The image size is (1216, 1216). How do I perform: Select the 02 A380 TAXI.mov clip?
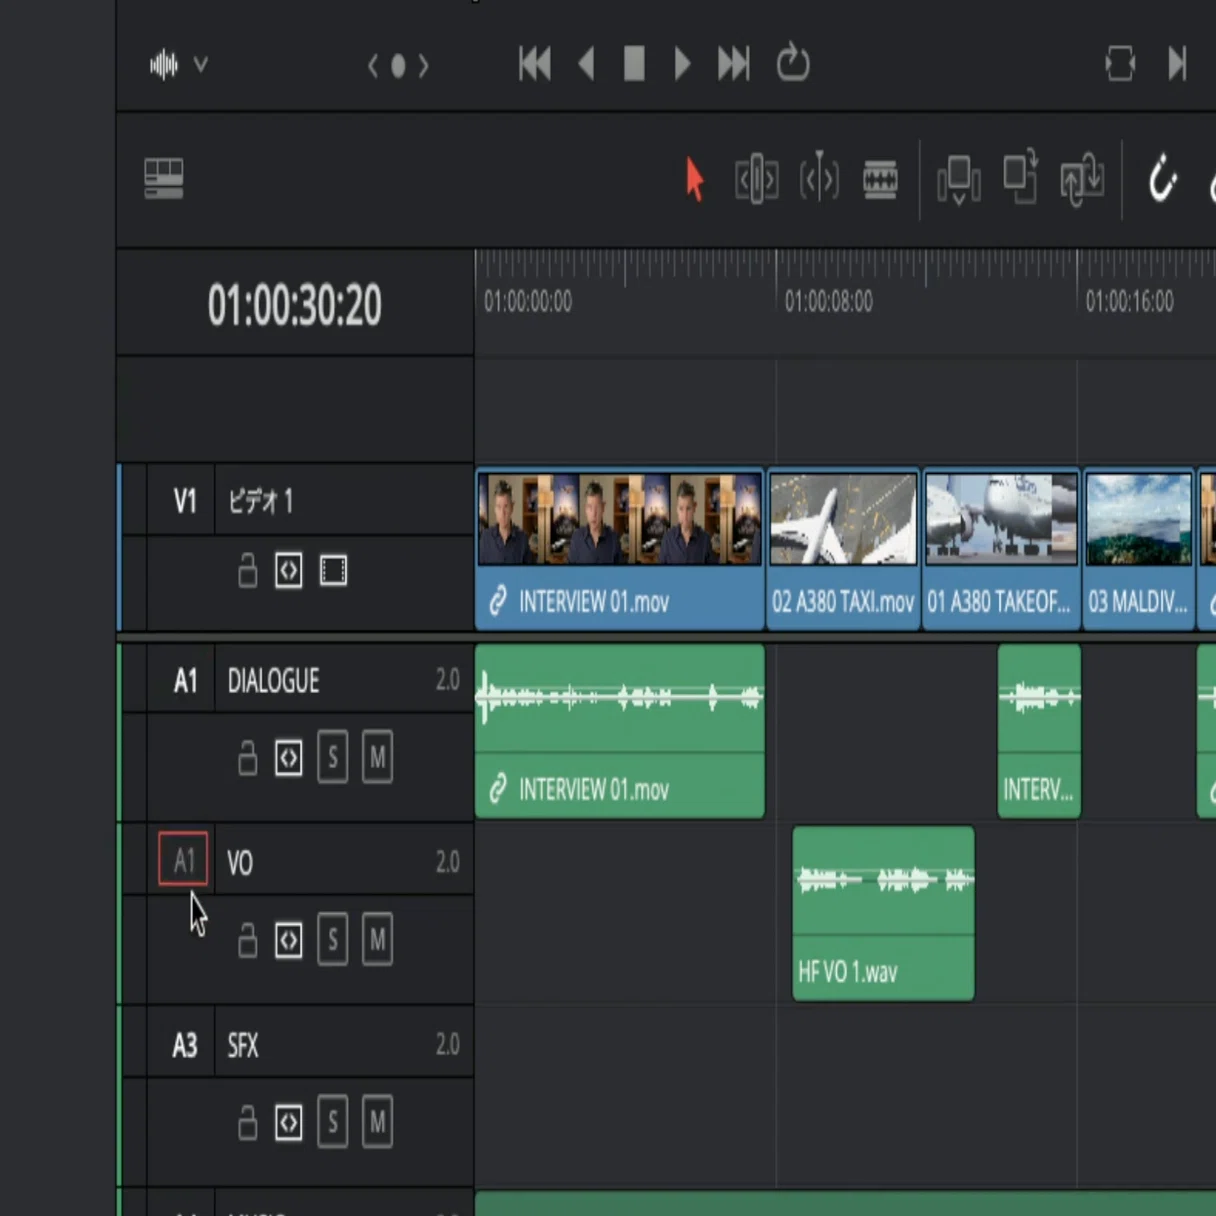(843, 549)
